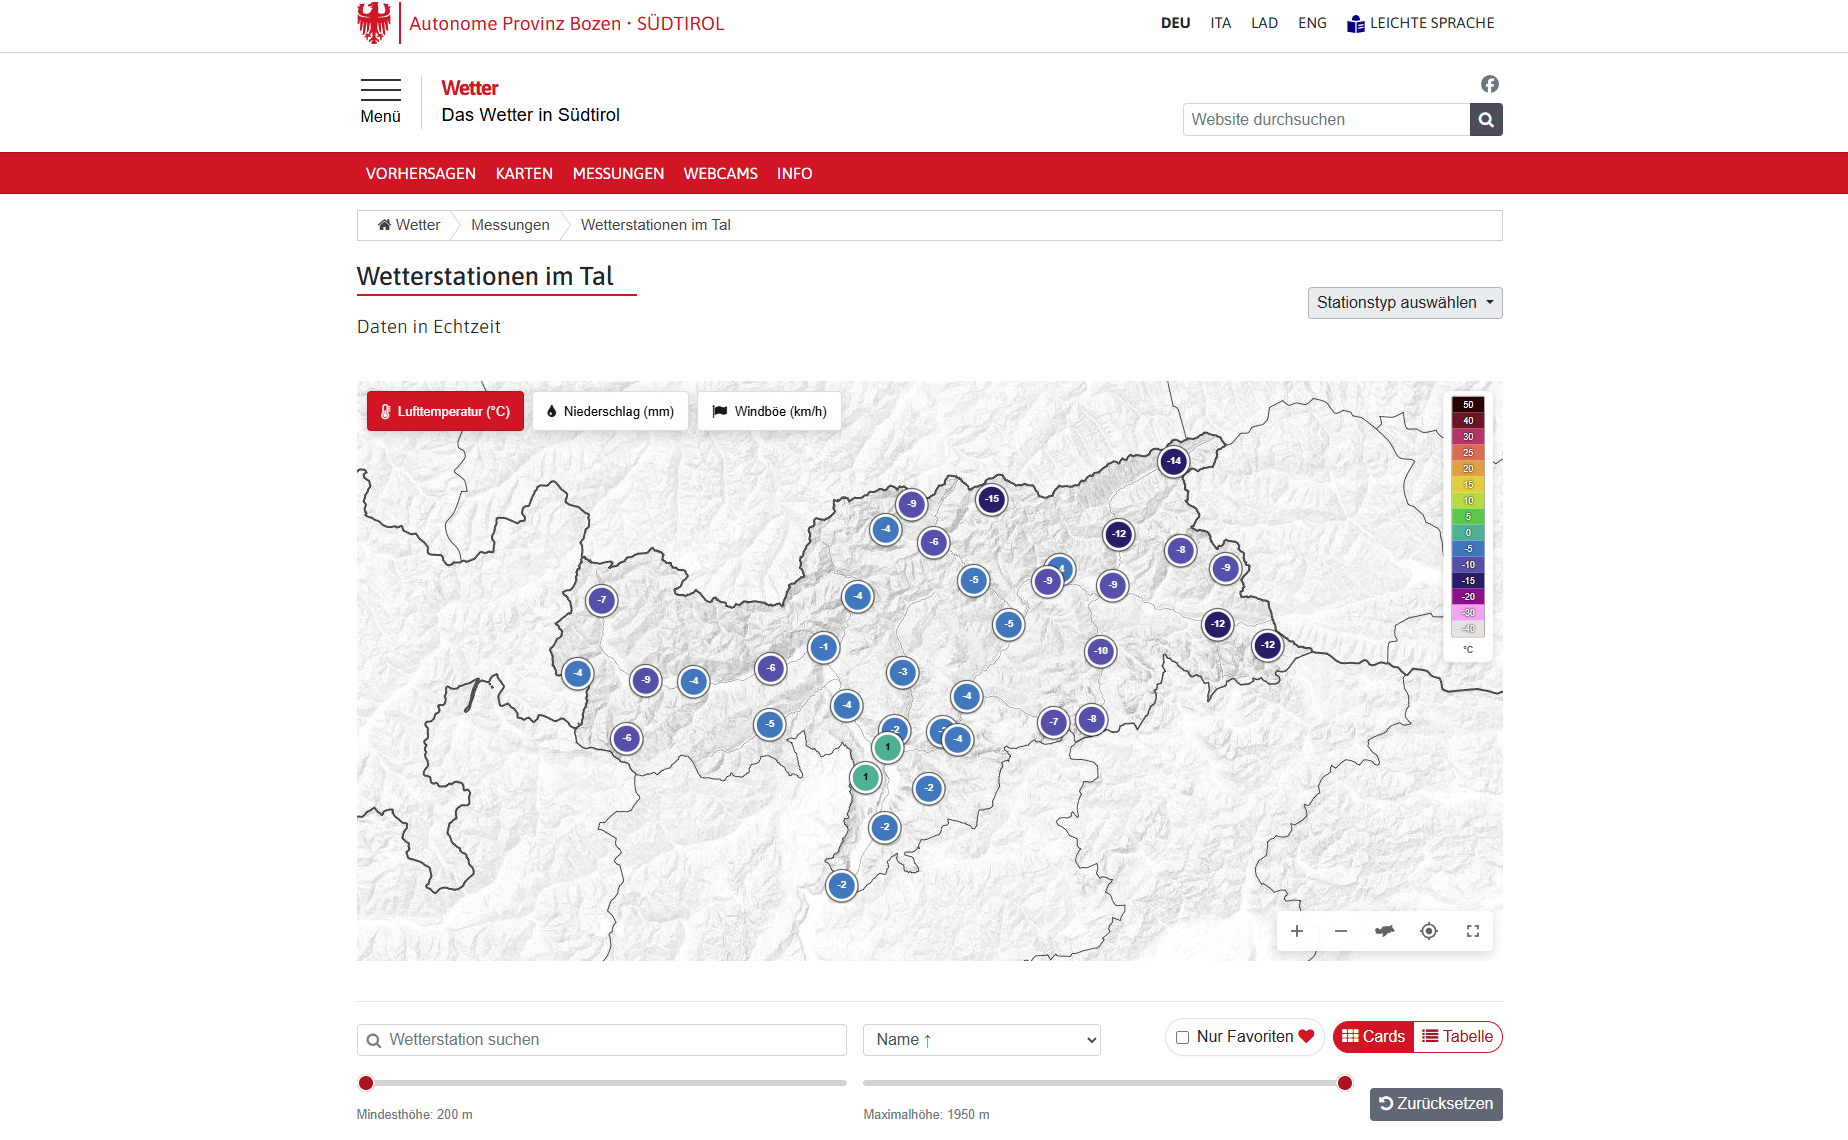Open the WEBCAMS menu item
This screenshot has height=1140, width=1848.
coord(720,174)
